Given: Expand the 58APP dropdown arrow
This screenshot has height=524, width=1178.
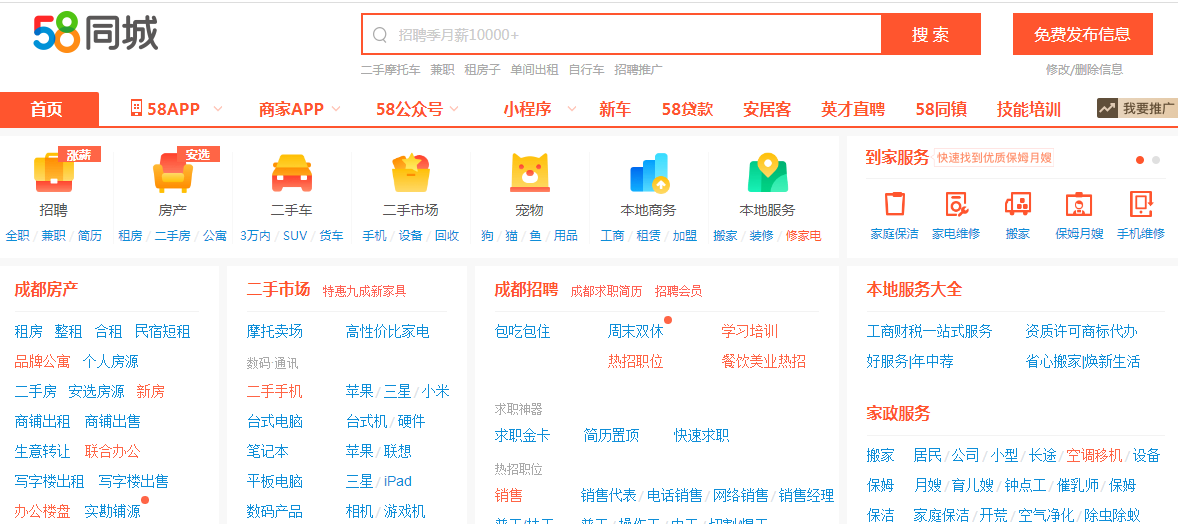Looking at the screenshot, I should coord(218,109).
